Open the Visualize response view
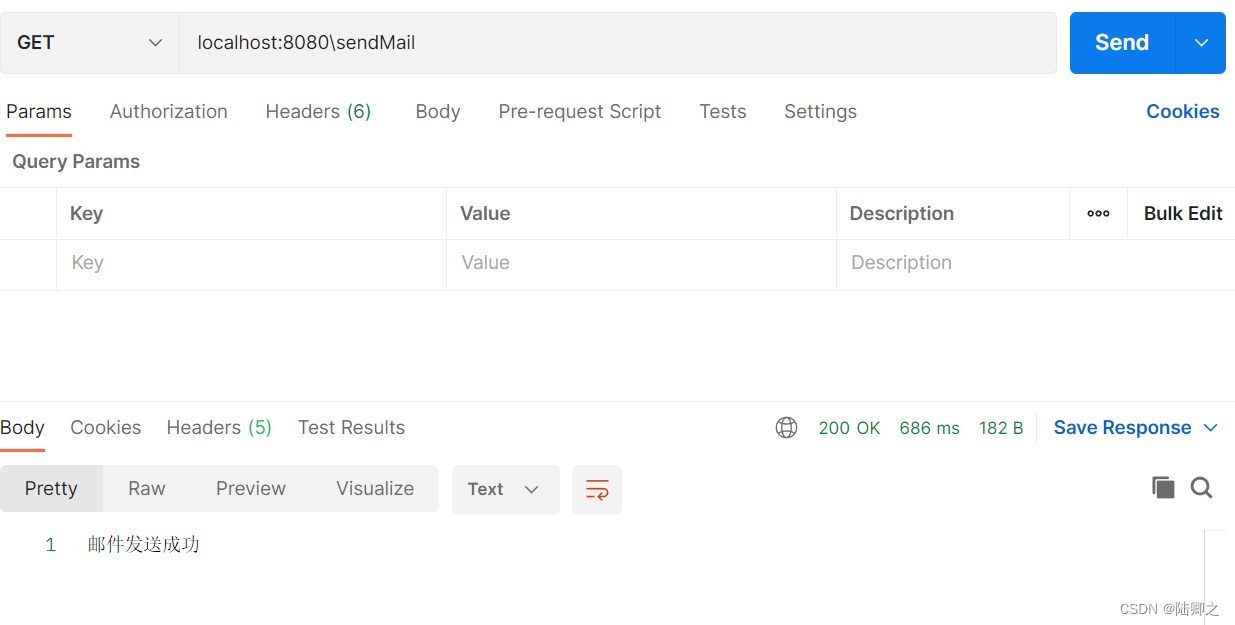Viewport: 1235px width, 625px height. (x=375, y=488)
